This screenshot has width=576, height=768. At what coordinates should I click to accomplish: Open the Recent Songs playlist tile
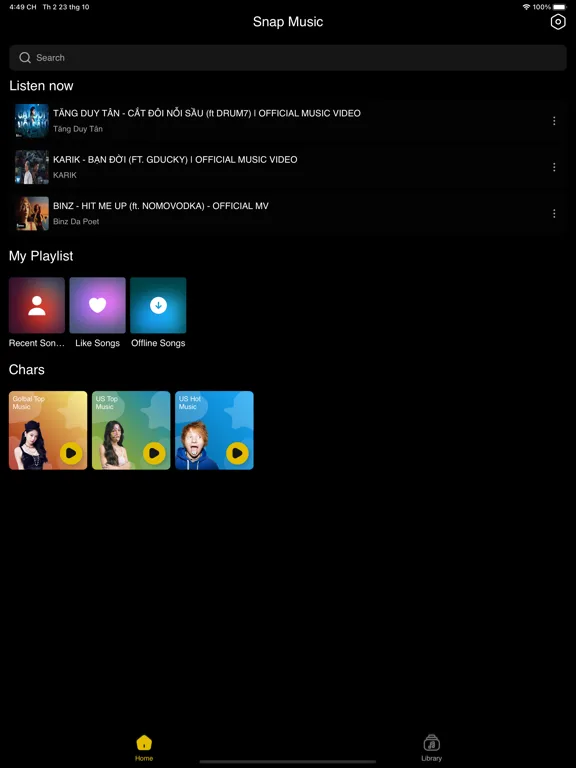click(x=37, y=305)
